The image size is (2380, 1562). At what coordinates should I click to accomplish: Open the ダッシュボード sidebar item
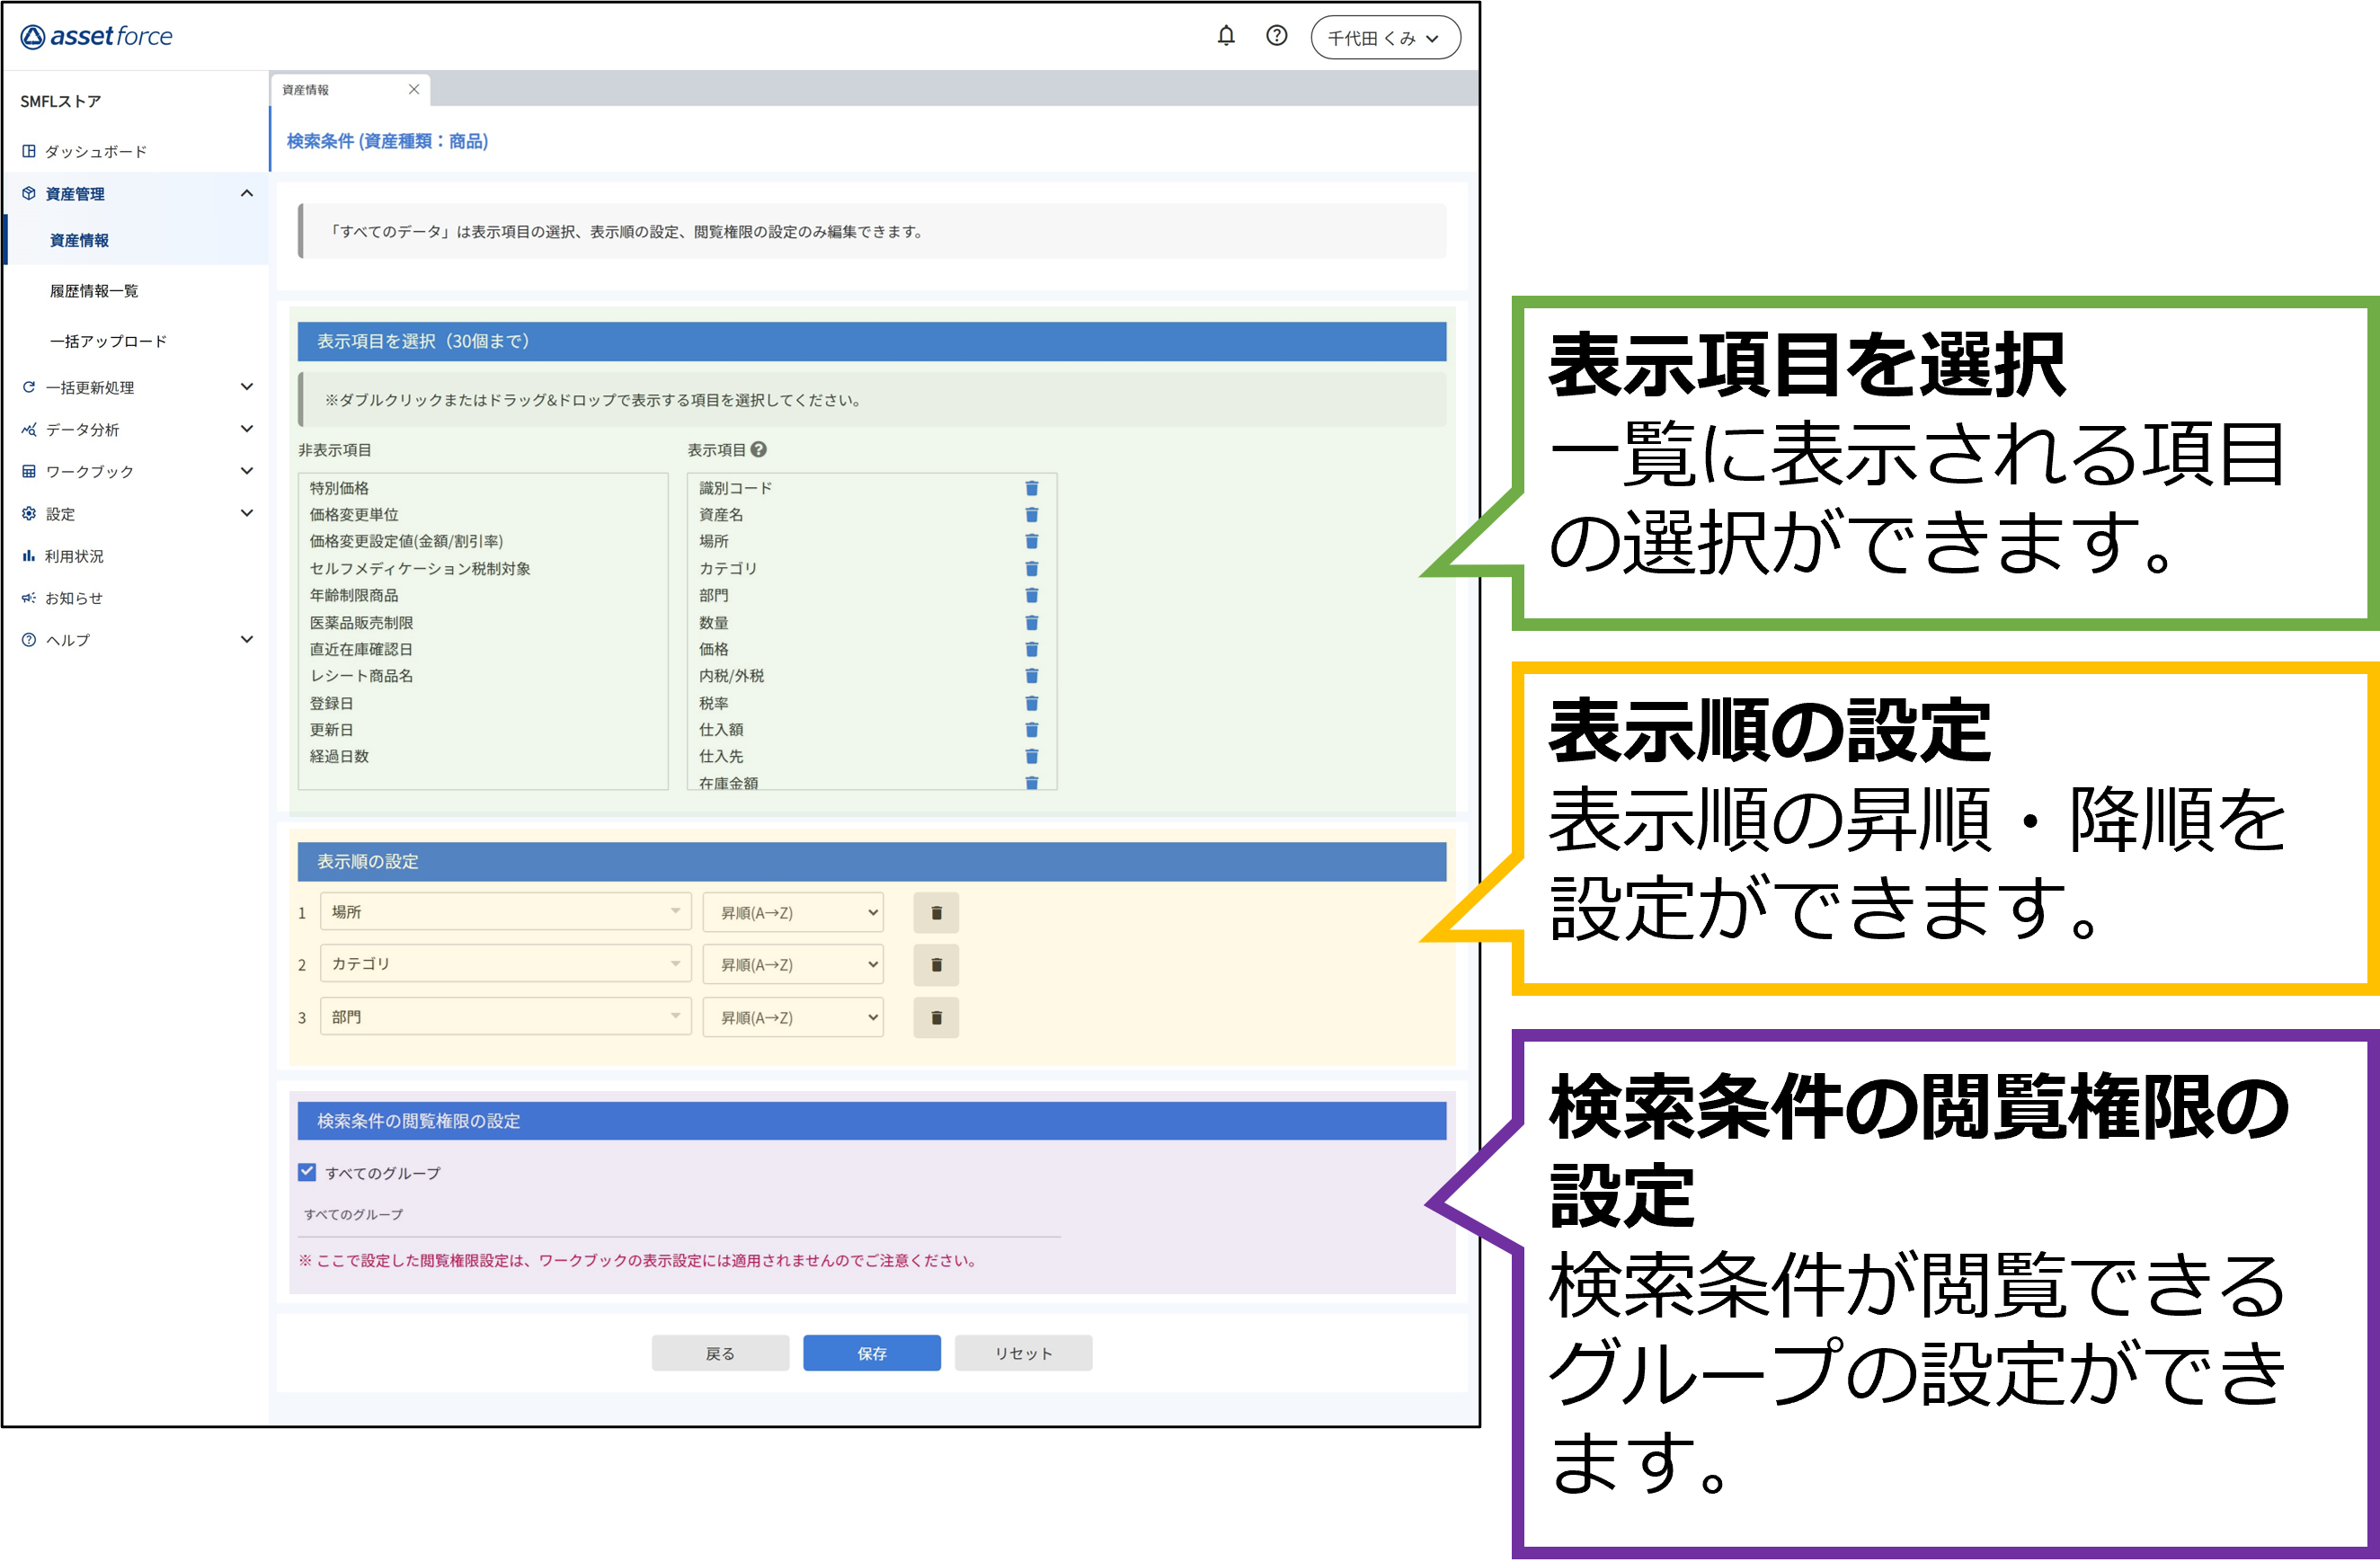coord(95,151)
